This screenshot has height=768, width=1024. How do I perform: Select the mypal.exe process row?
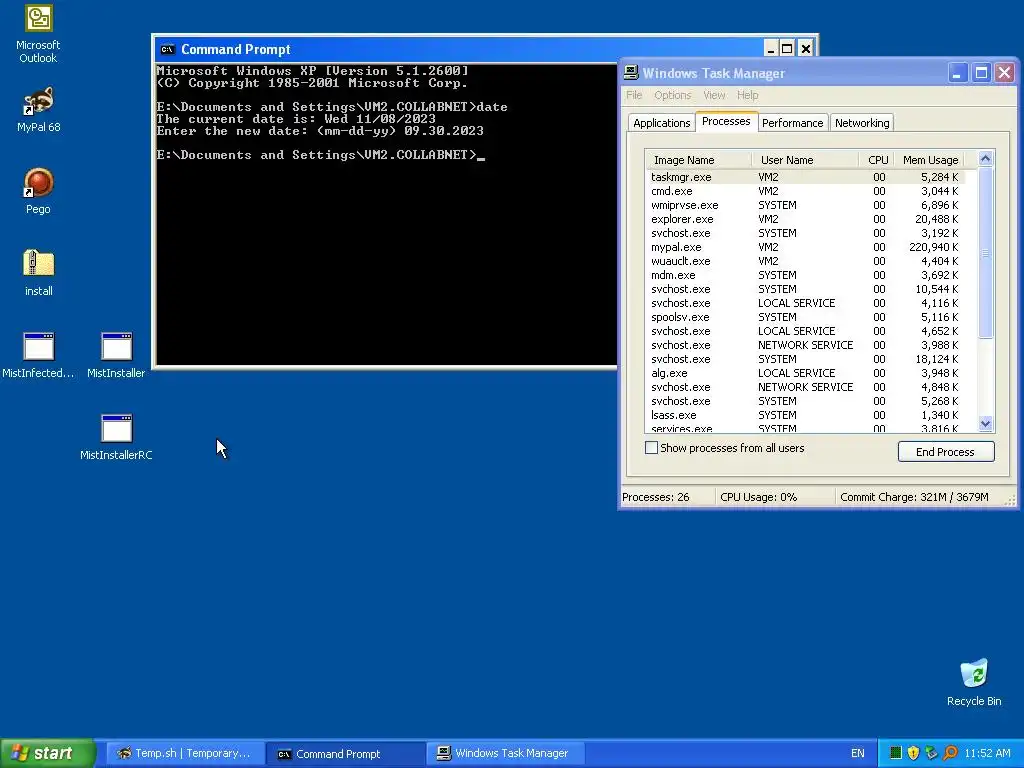pos(805,248)
